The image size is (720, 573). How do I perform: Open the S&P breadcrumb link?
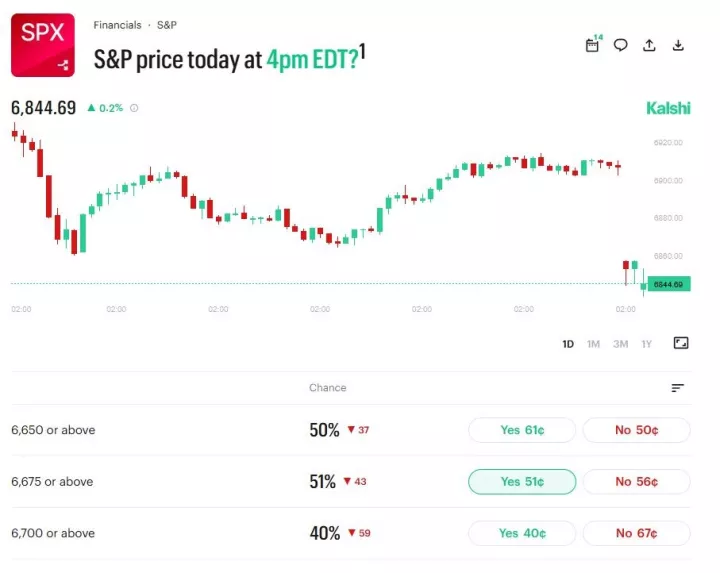(x=167, y=25)
